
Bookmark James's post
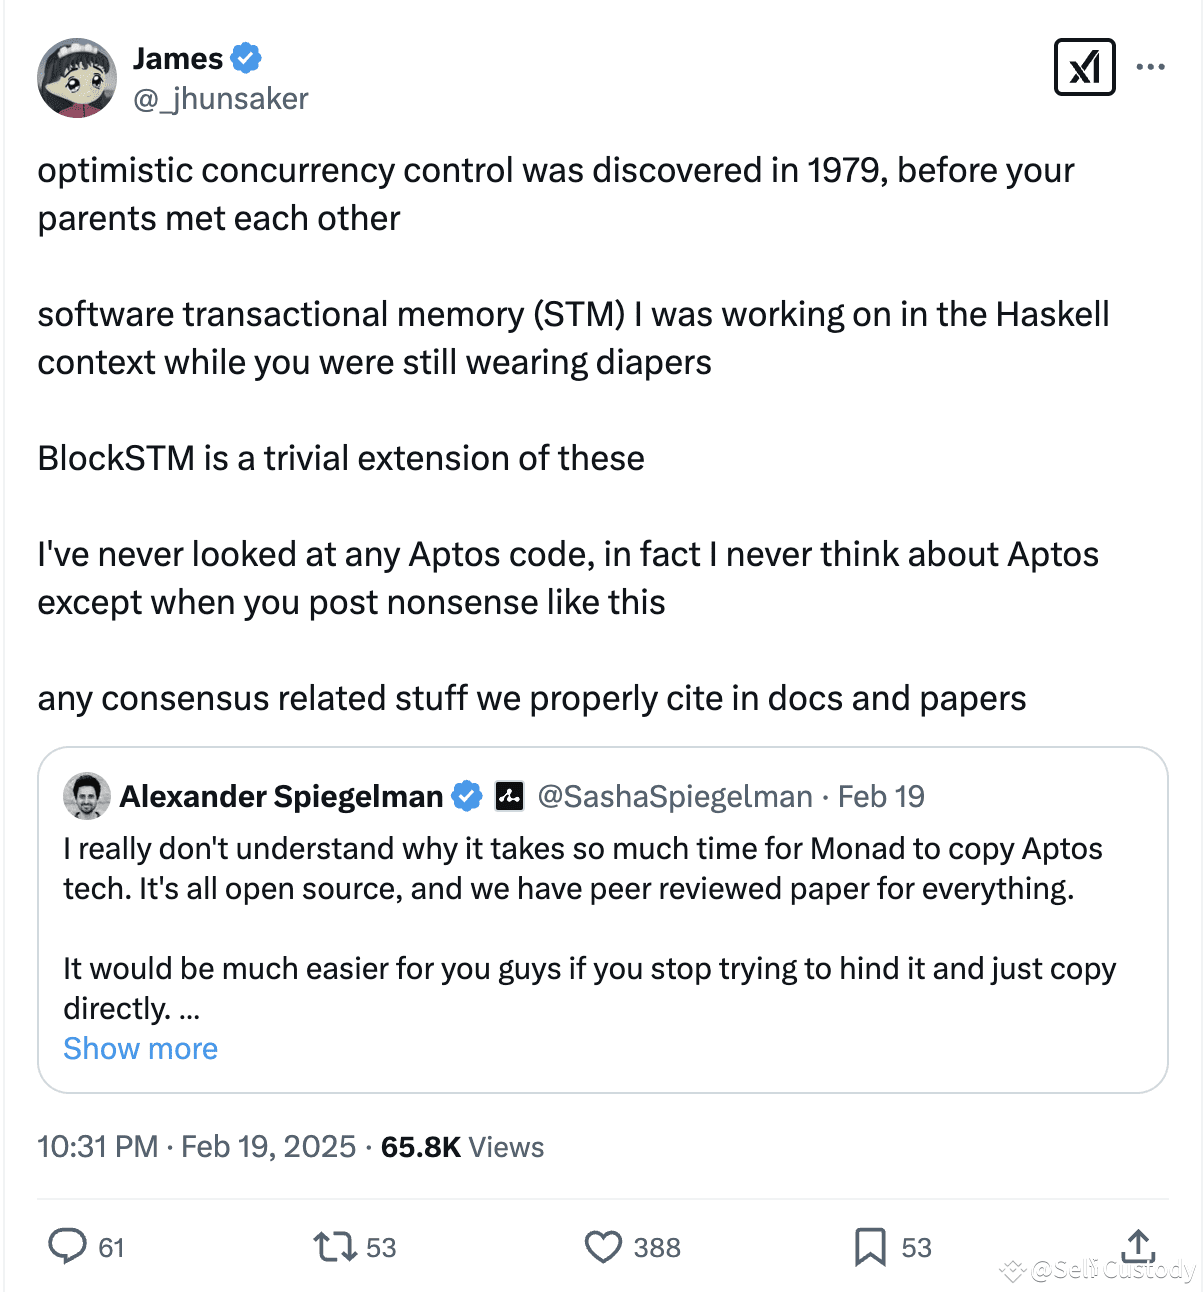(x=872, y=1246)
